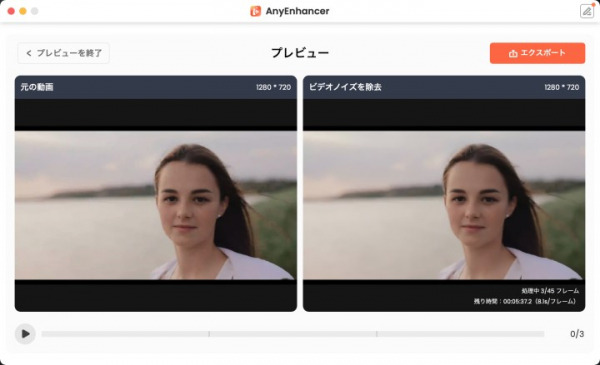This screenshot has width=600, height=365.
Task: Click the 残り時間 remaining time text
Action: tap(525, 301)
